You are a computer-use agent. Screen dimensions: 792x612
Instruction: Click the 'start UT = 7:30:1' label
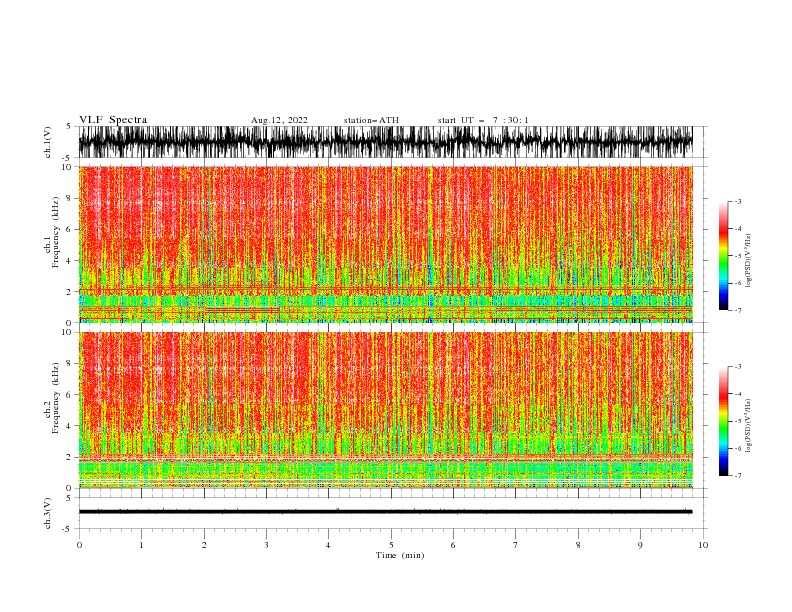click(x=483, y=120)
